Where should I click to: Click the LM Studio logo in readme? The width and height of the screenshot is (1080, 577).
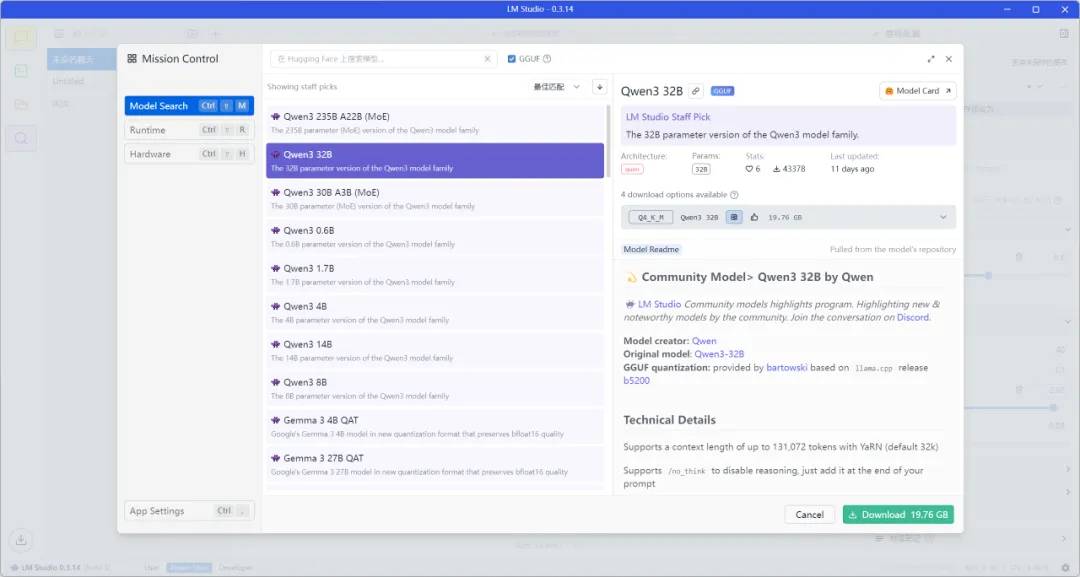tap(630, 304)
